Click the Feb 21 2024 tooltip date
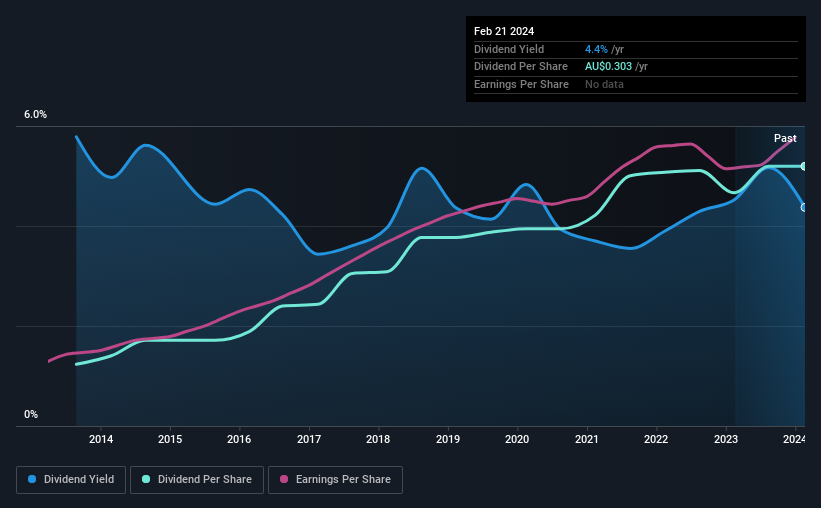This screenshot has height=508, width=821. tap(504, 31)
